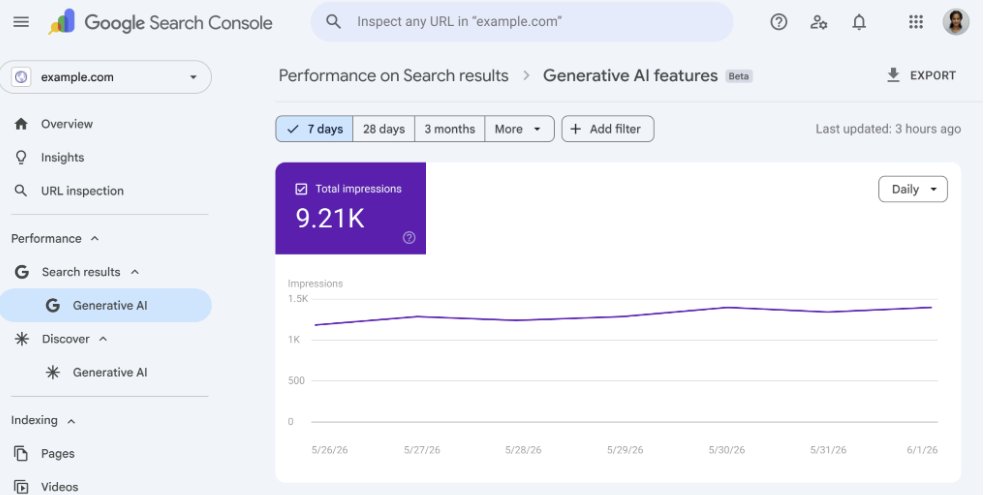Screen dimensions: 985x495
Task: Open the example.com property dropdown
Action: pyautogui.click(x=106, y=77)
